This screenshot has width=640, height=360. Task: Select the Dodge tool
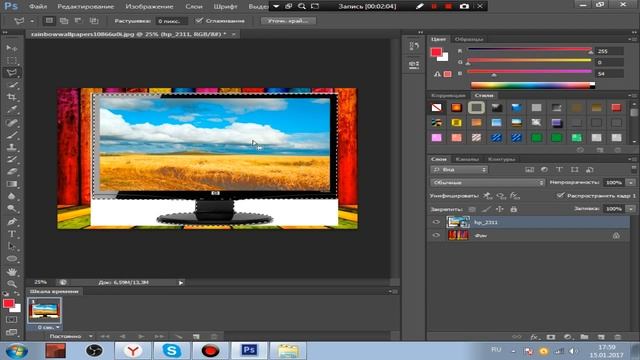click(x=12, y=209)
